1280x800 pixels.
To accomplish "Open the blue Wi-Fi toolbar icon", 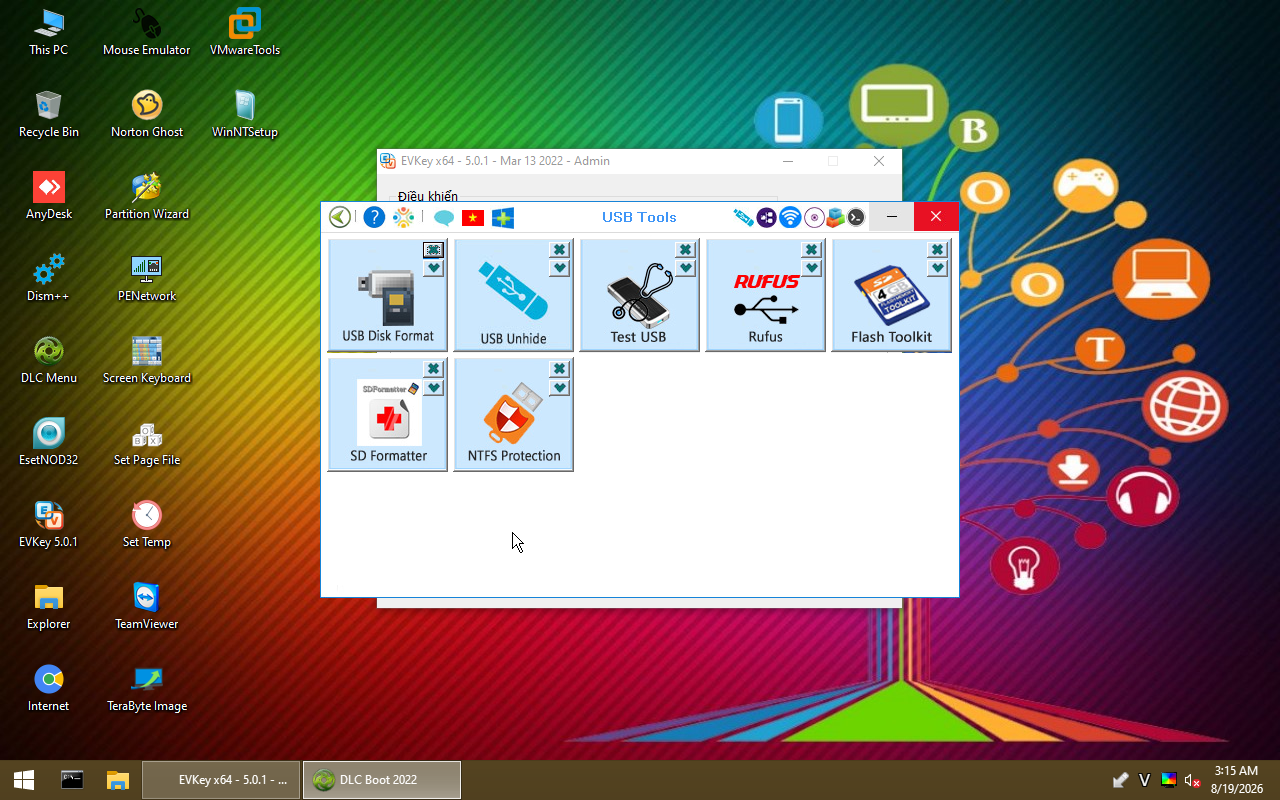I will click(x=790, y=217).
